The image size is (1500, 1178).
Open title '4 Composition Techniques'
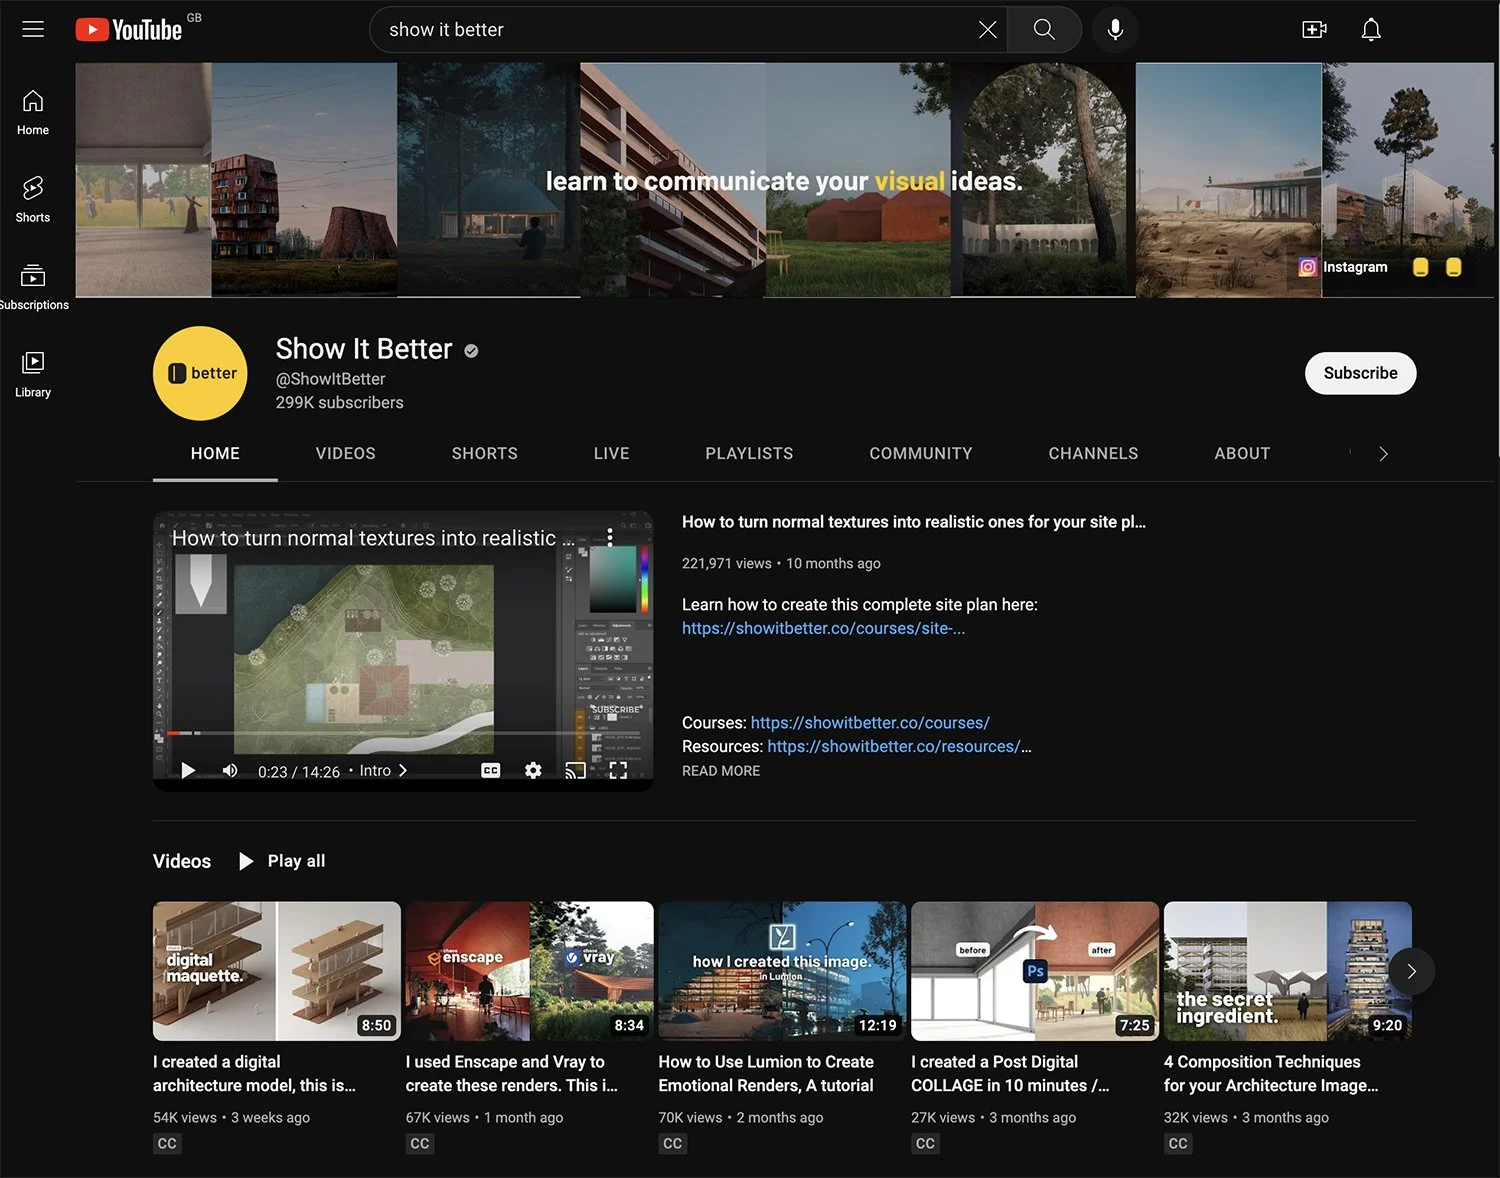tap(1271, 1073)
